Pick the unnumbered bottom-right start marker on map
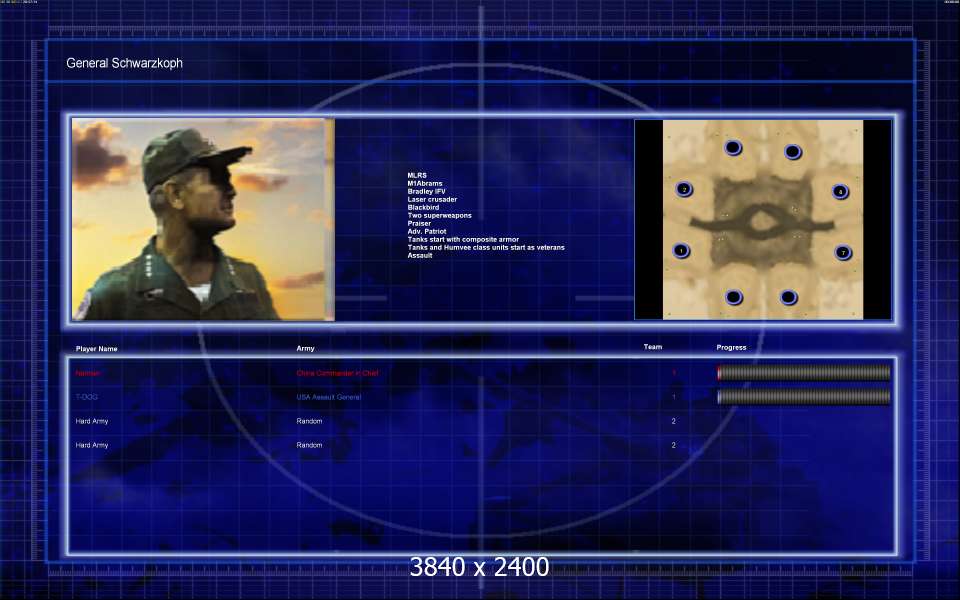960x600 pixels. (789, 298)
